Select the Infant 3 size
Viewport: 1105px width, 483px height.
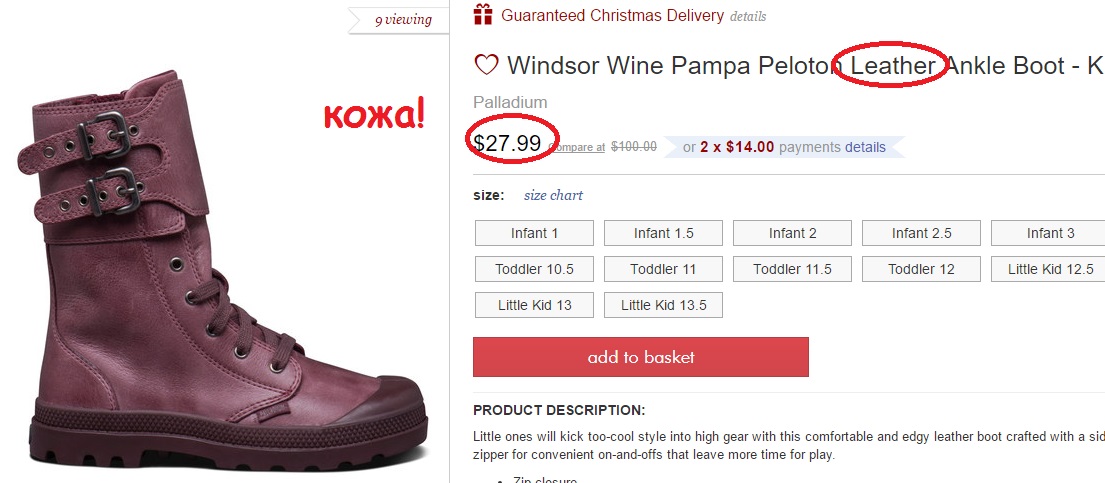click(1049, 233)
